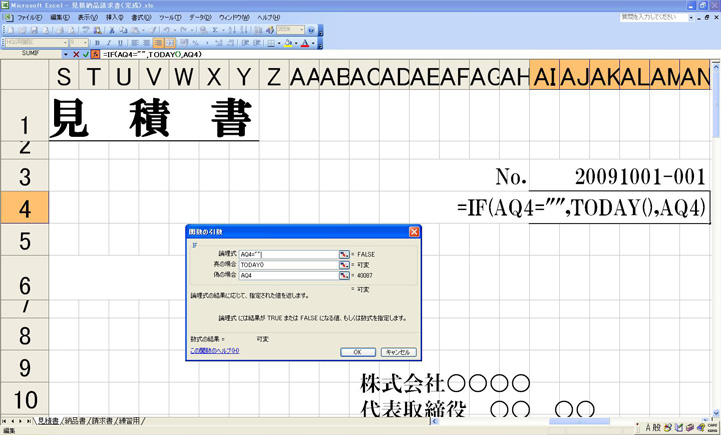Click the Drawing toolbar icon
The height and width of the screenshot is (435, 721).
click(x=270, y=30)
